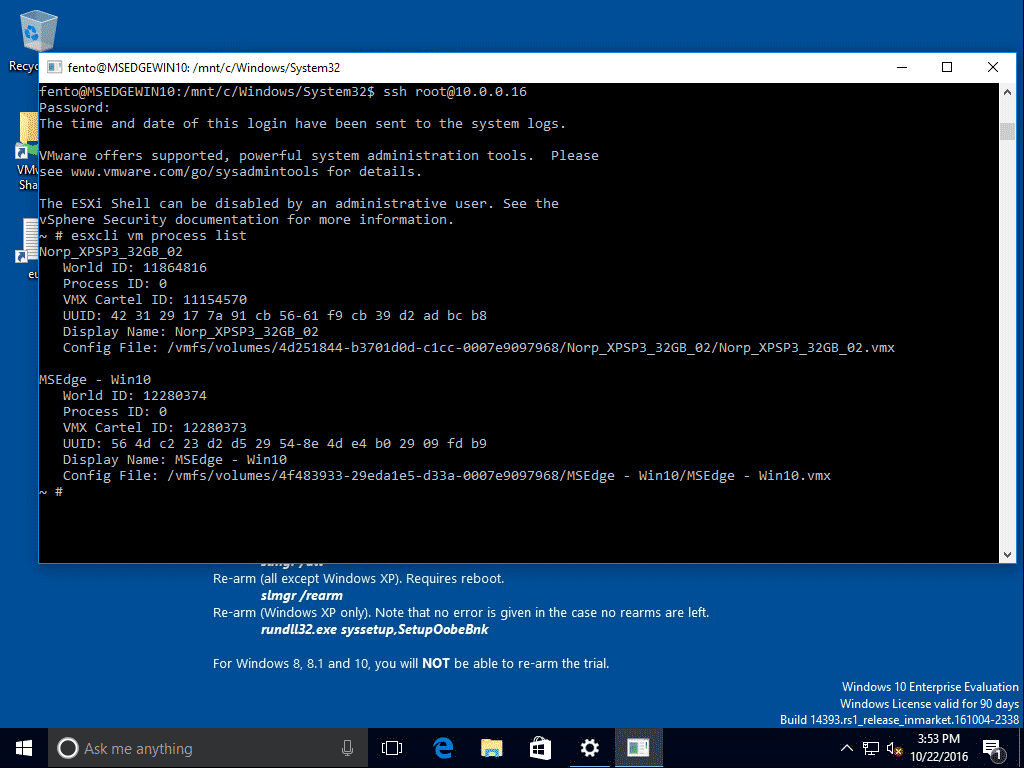Viewport: 1024px width, 768px height.
Task: Click the network icon in system tray
Action: 871,748
